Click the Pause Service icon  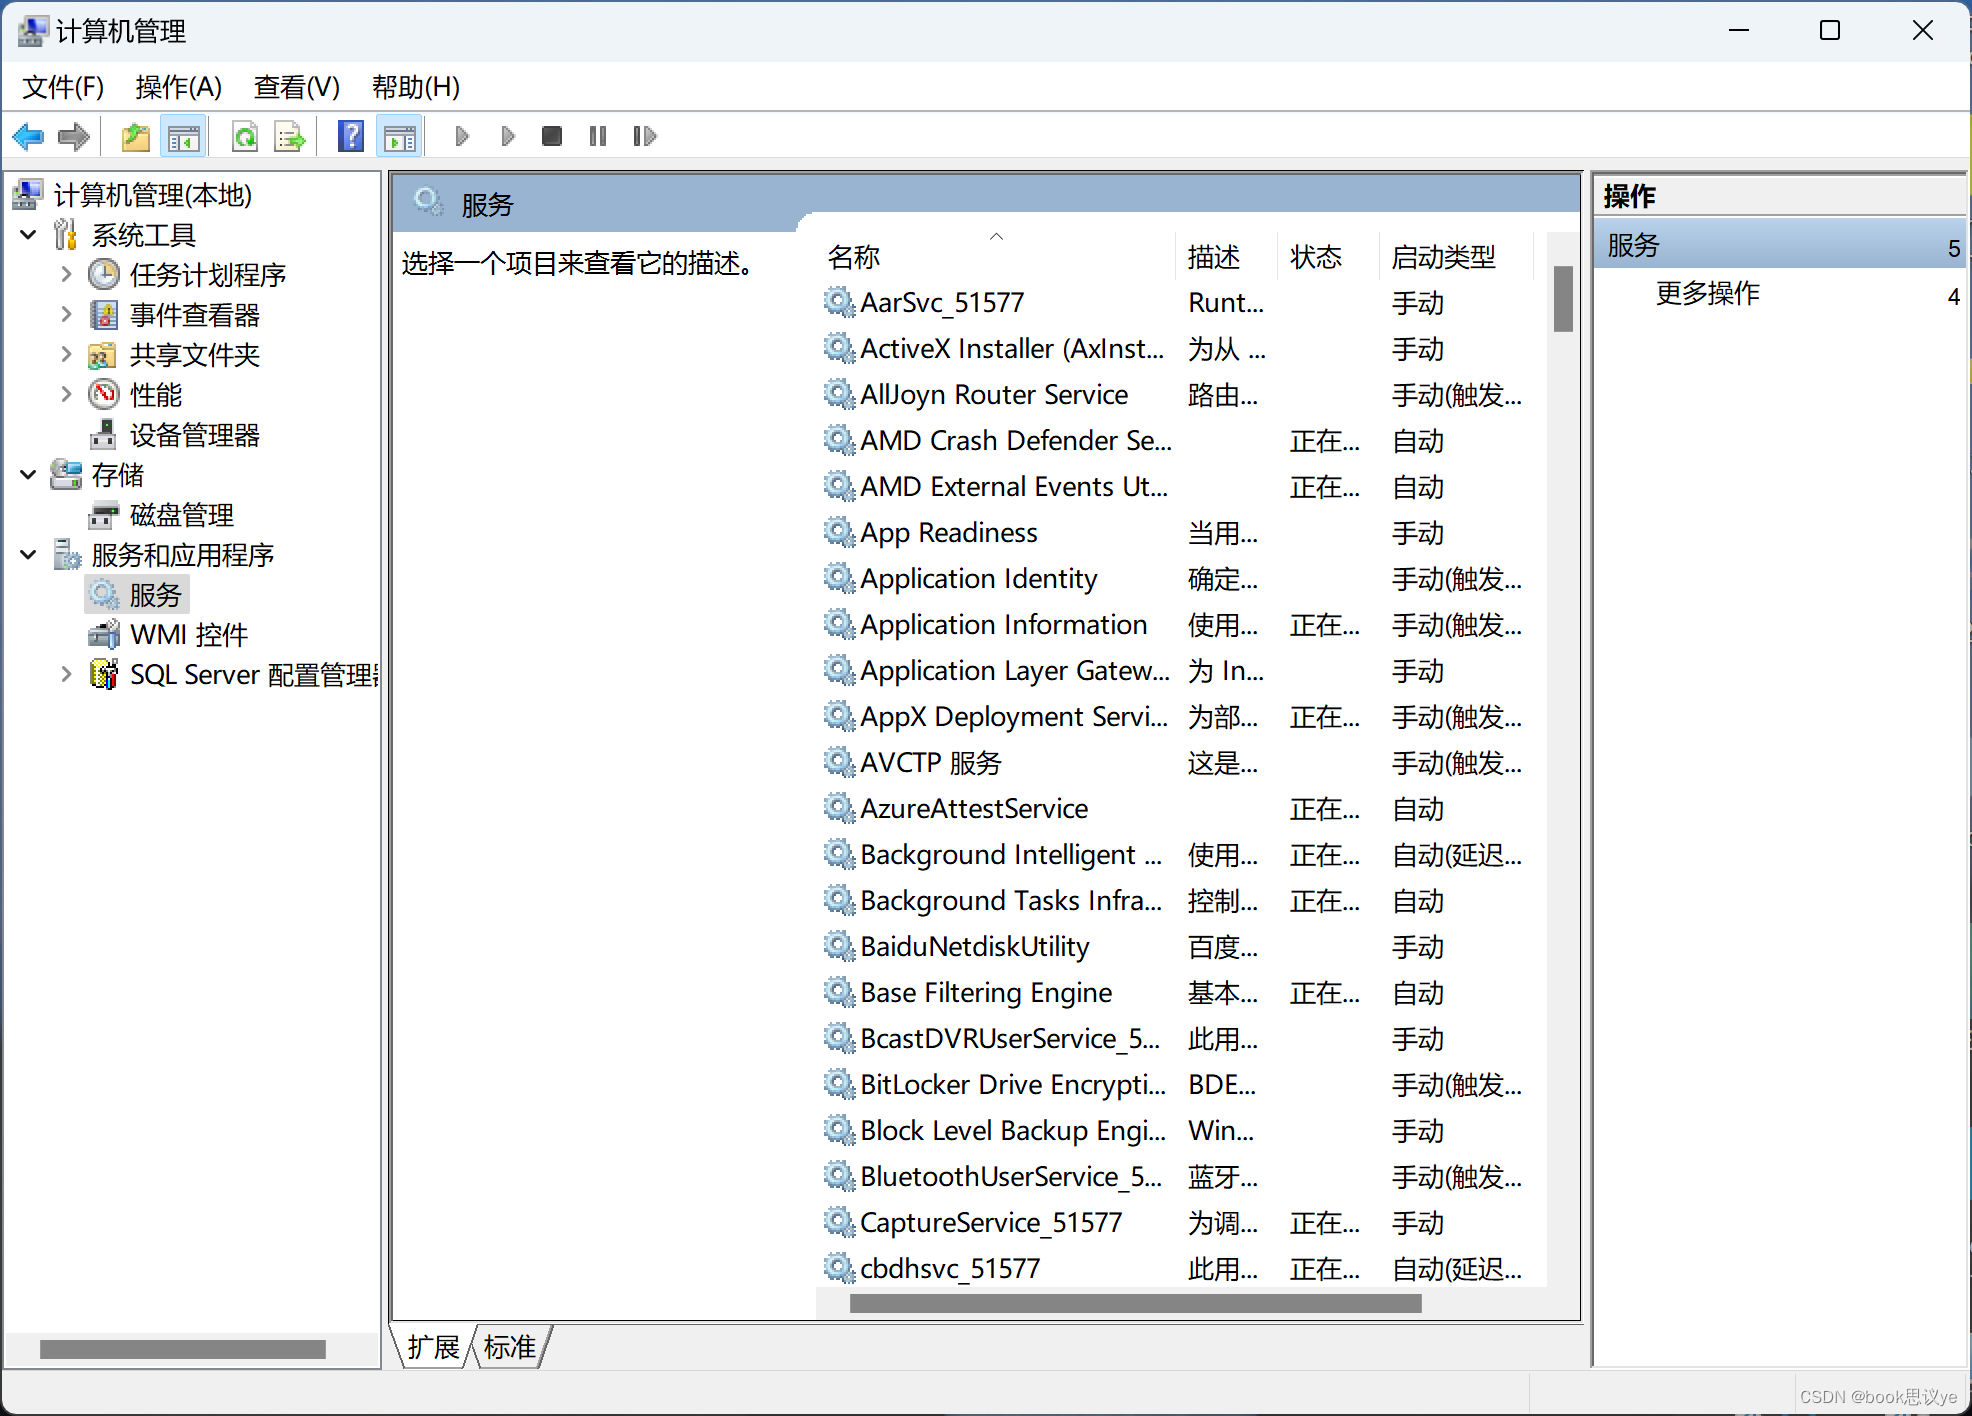(x=597, y=136)
